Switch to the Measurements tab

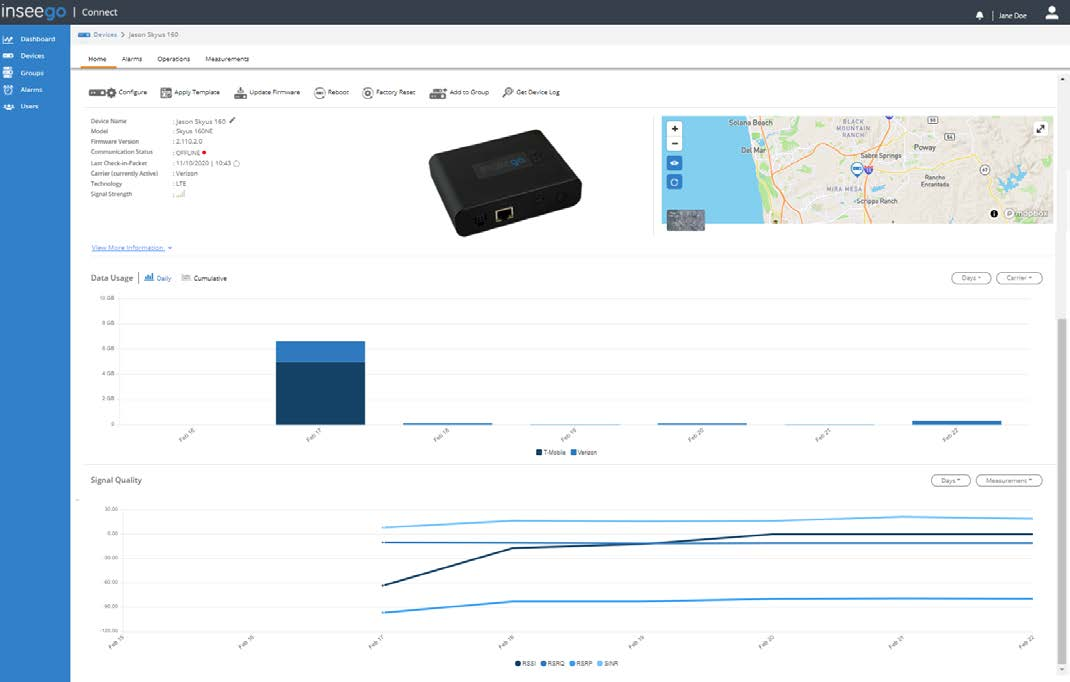coord(227,59)
